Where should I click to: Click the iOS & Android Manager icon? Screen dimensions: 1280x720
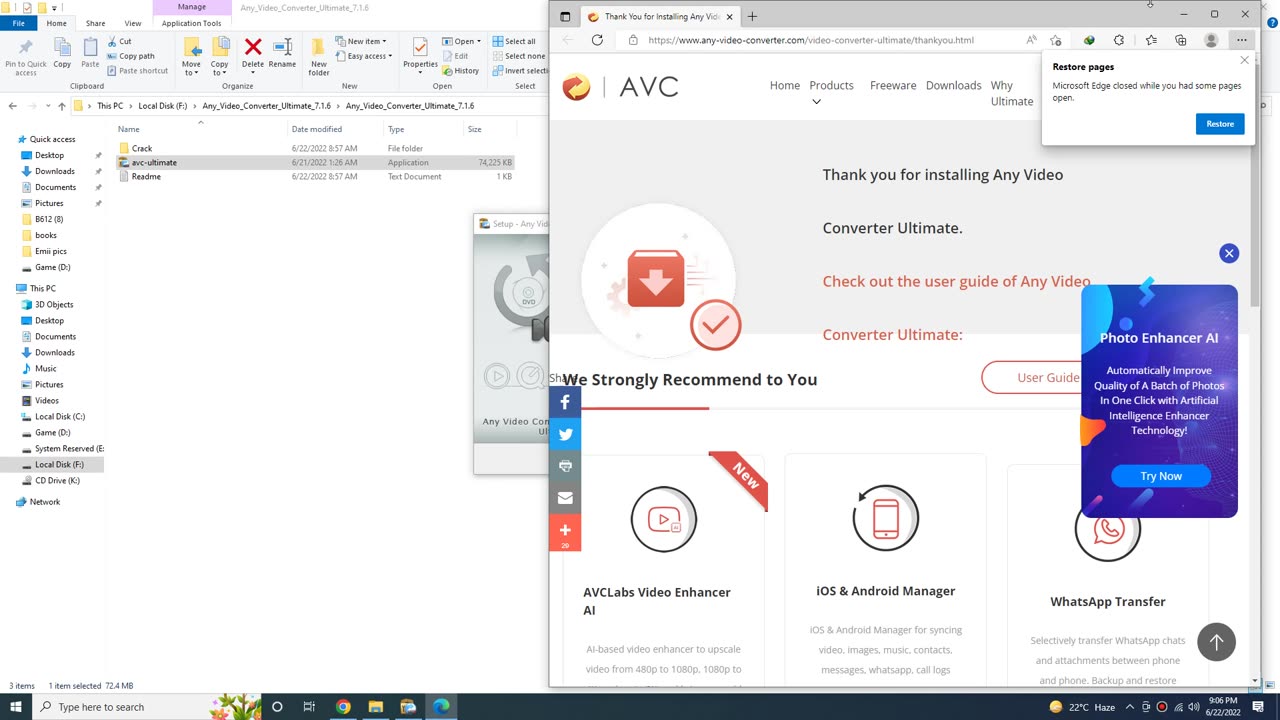[885, 518]
